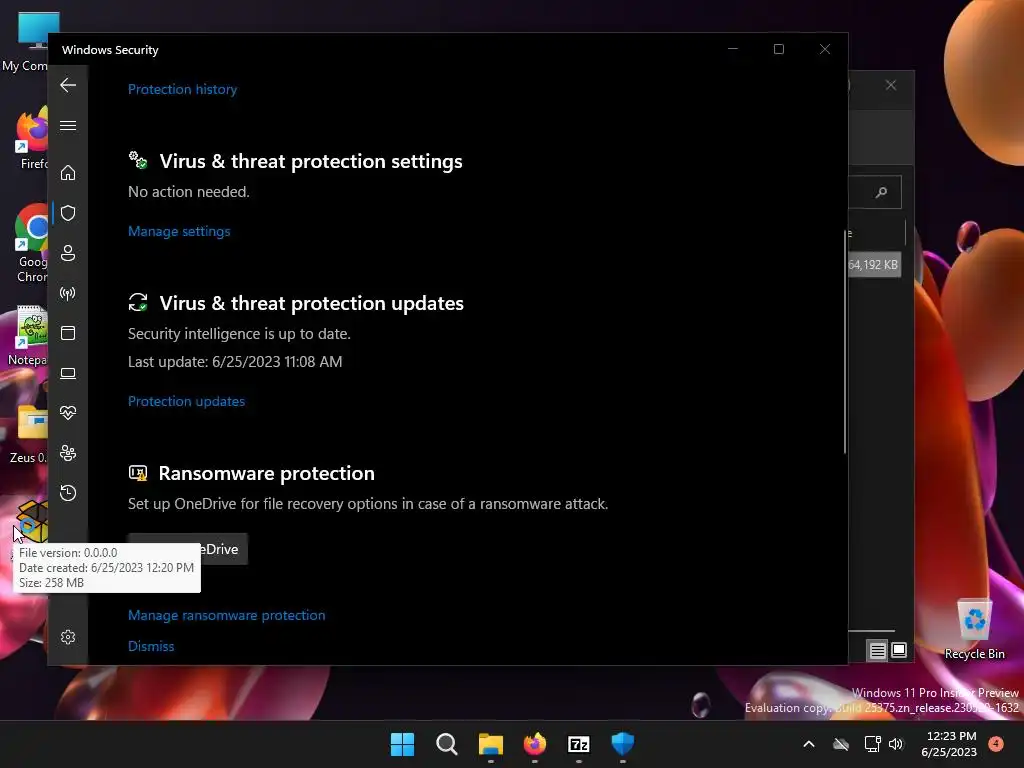This screenshot has width=1024, height=768.
Task: Open App & browser control icon
Action: 68,333
